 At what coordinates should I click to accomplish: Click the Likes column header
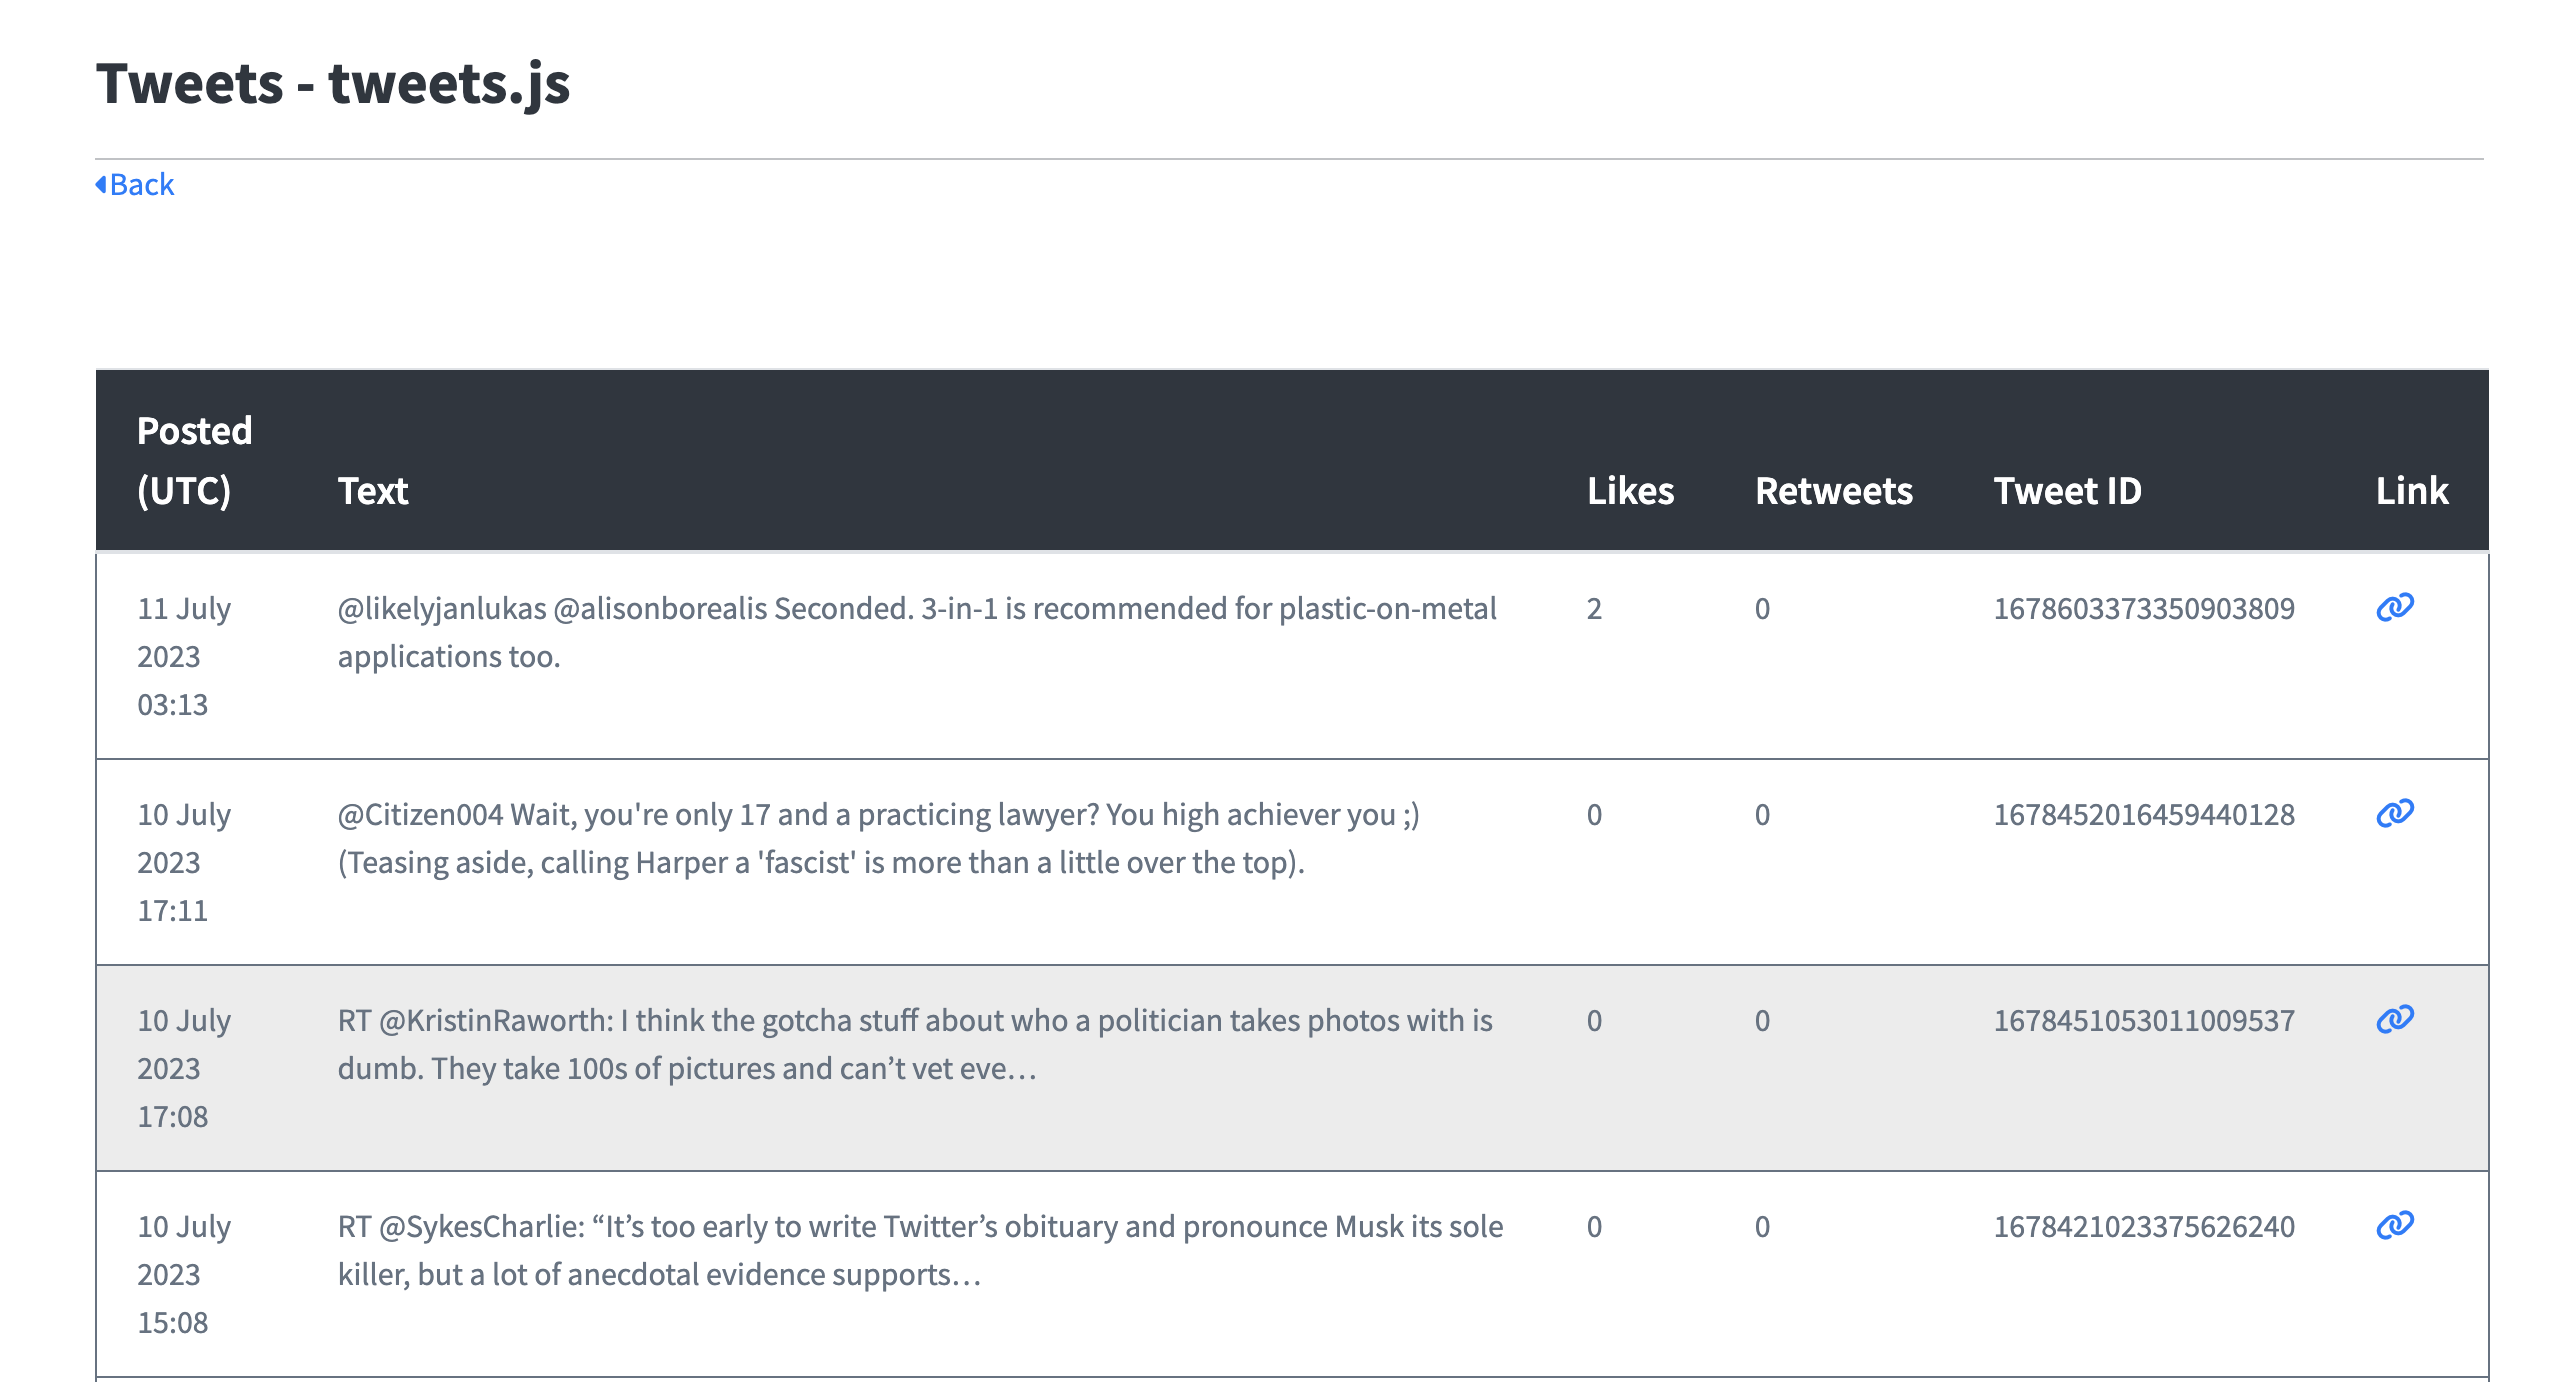coord(1630,491)
